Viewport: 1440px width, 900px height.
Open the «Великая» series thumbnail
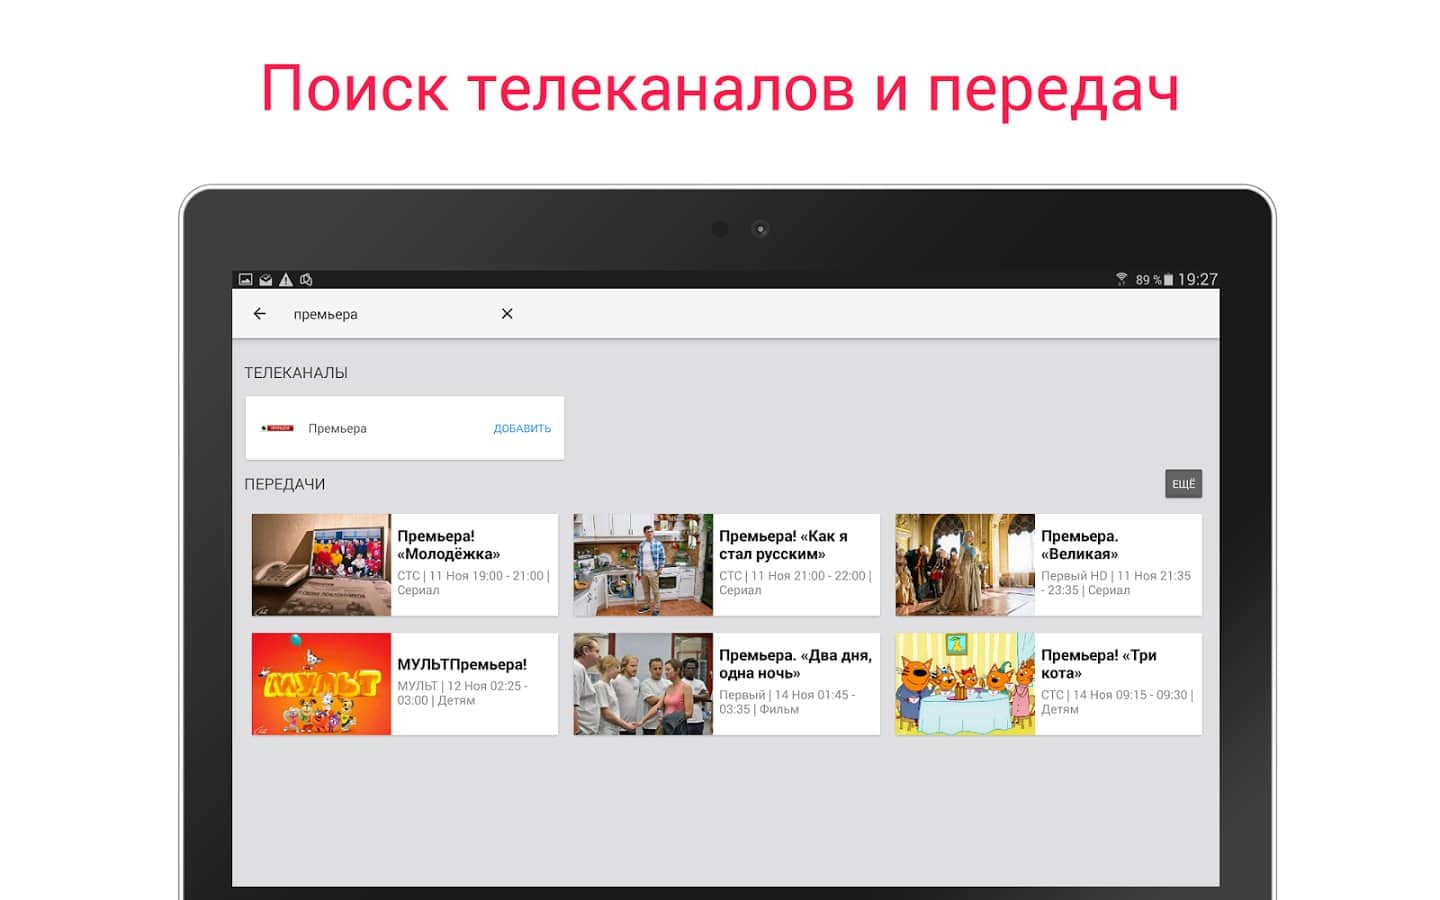965,565
